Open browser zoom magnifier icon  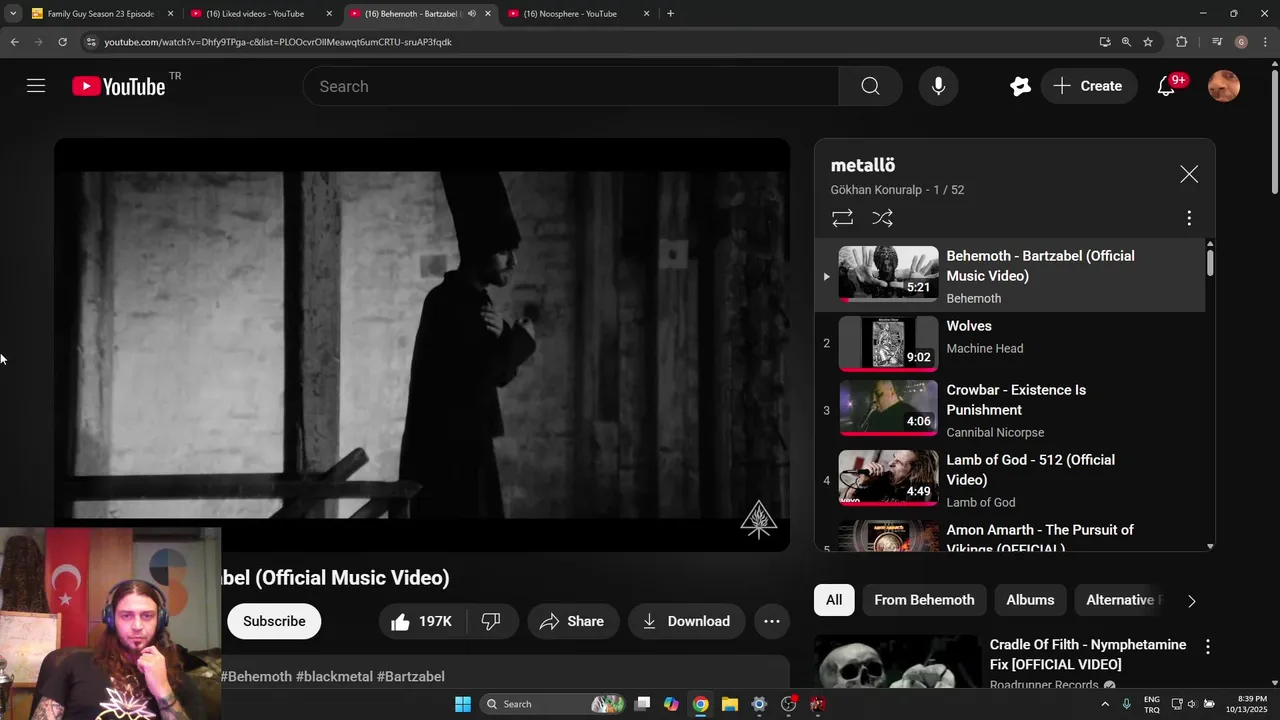1126,42
